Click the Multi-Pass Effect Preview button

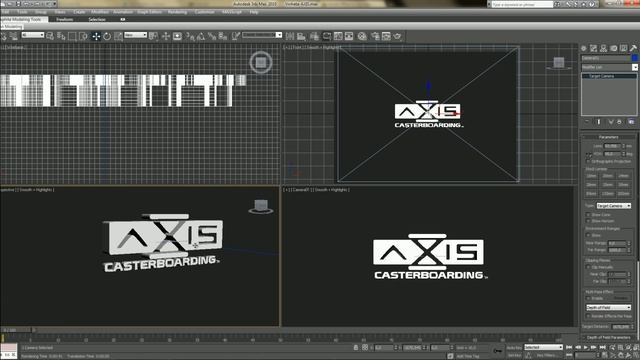[x=621, y=298]
